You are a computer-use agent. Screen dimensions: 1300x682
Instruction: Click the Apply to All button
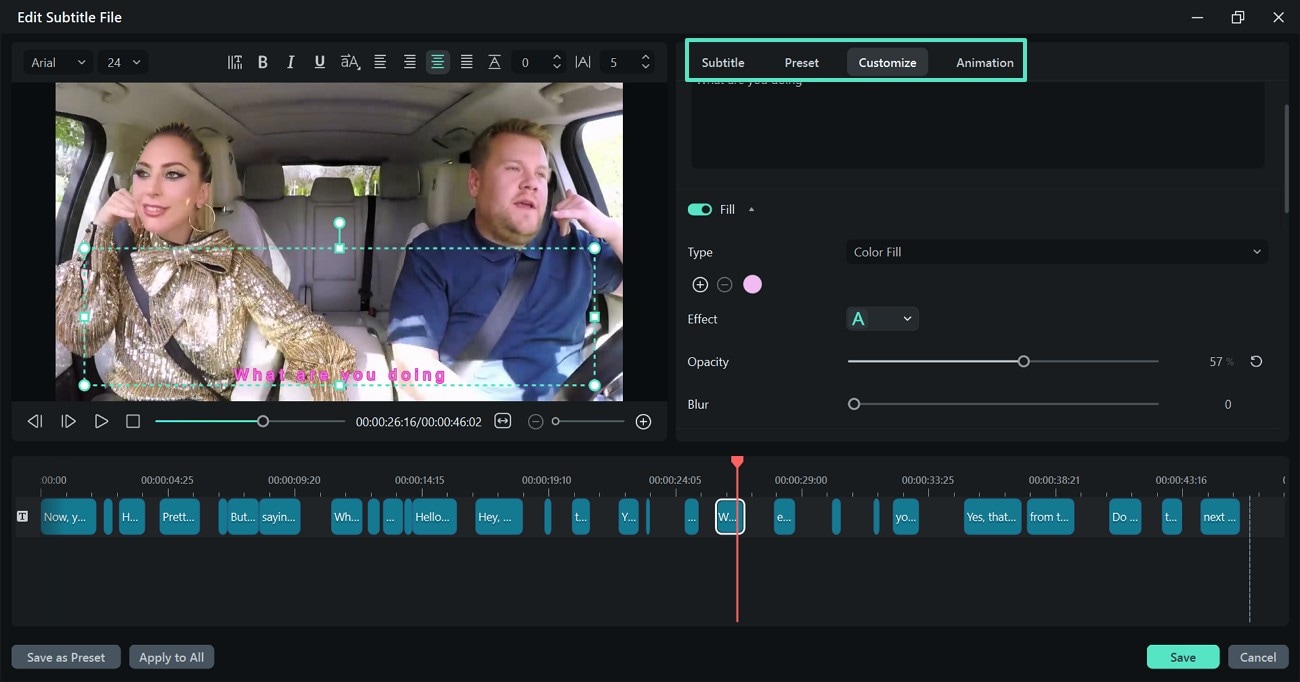point(171,657)
